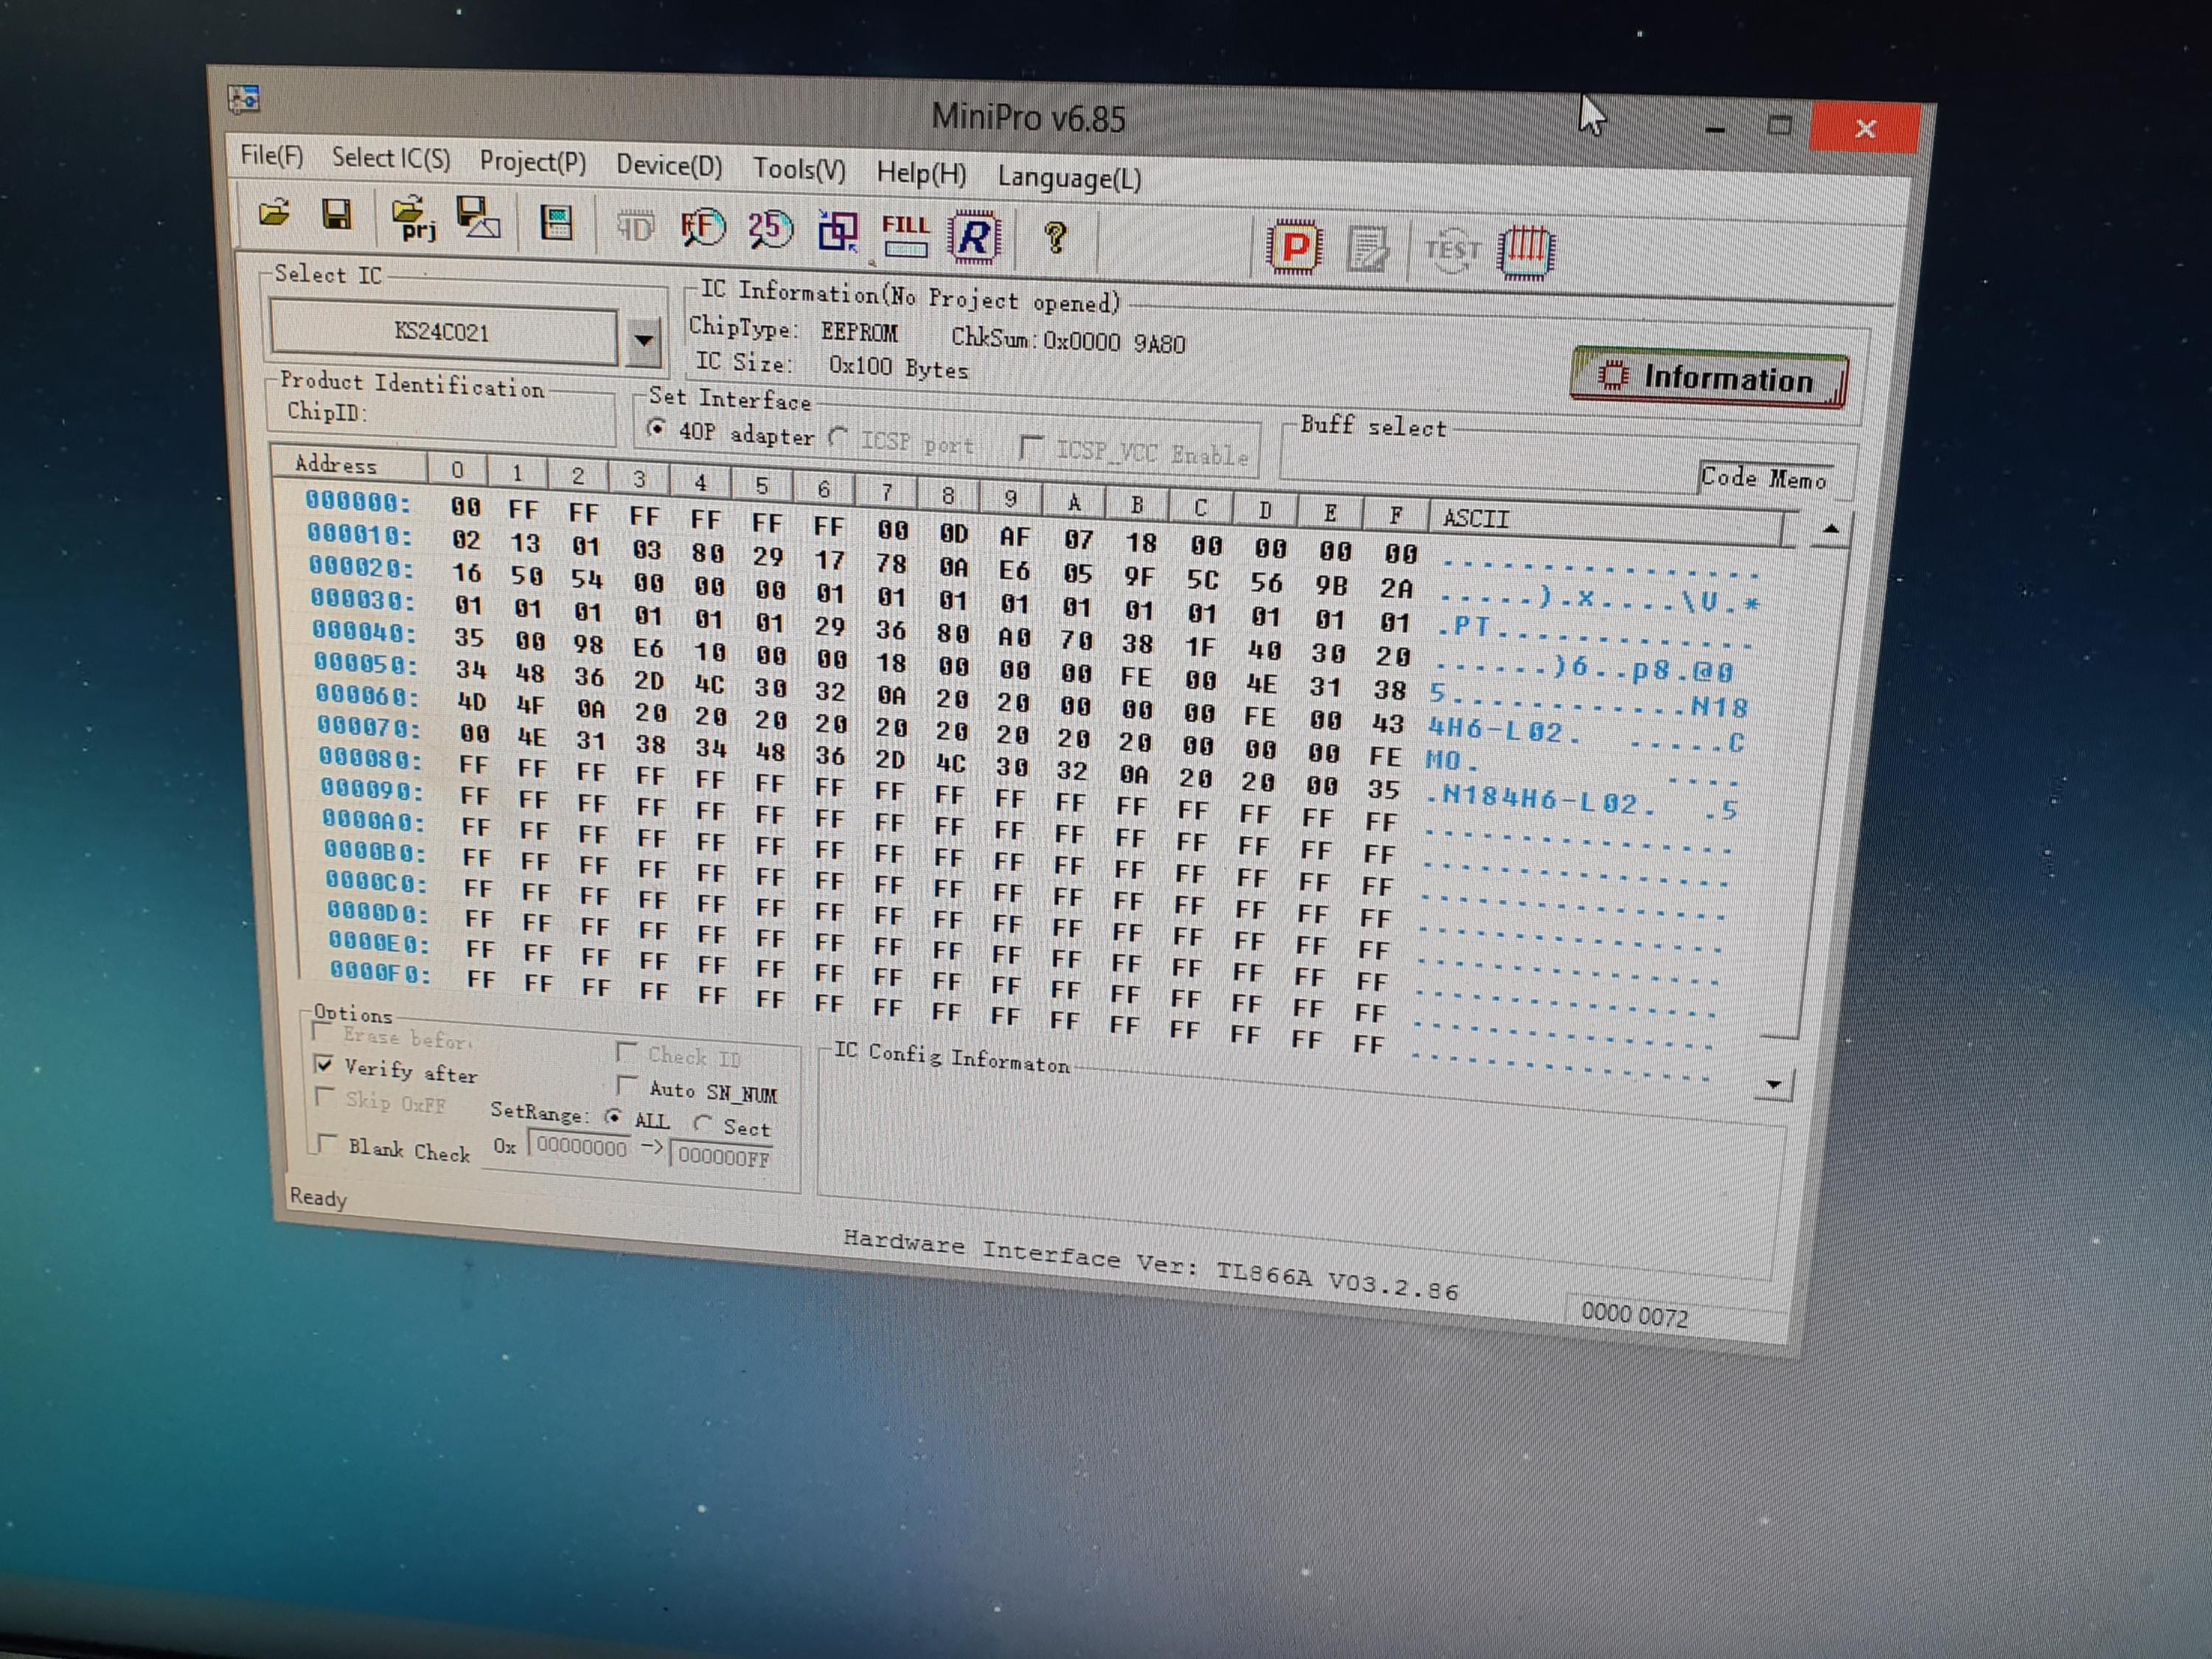Enable the Auto SN_NUM checkbox
2212x1659 pixels.
coord(628,1085)
